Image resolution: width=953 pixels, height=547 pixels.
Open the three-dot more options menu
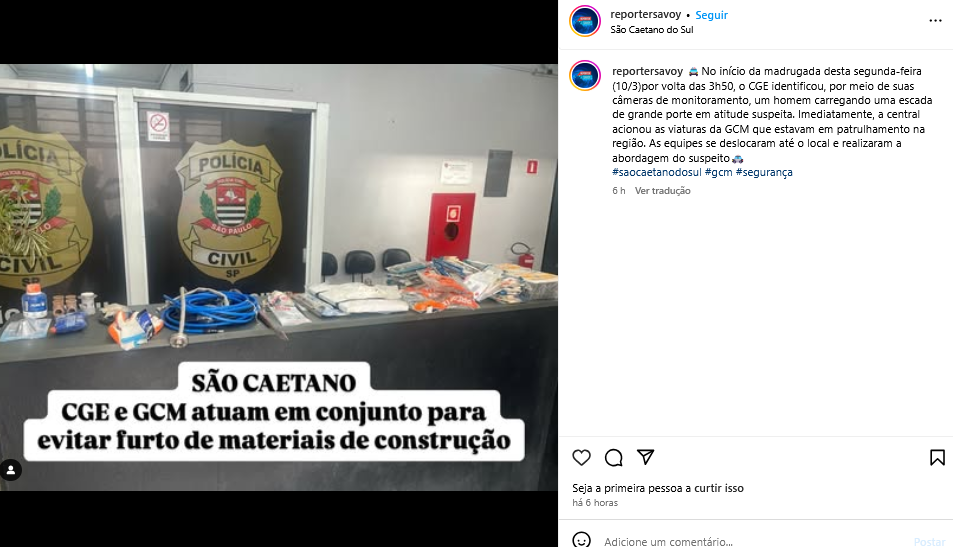pos(935,21)
